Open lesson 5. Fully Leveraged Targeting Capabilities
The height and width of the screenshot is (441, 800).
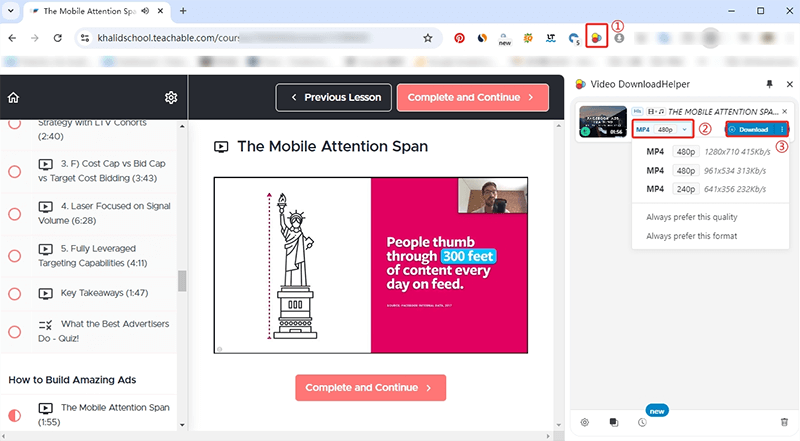coord(92,256)
